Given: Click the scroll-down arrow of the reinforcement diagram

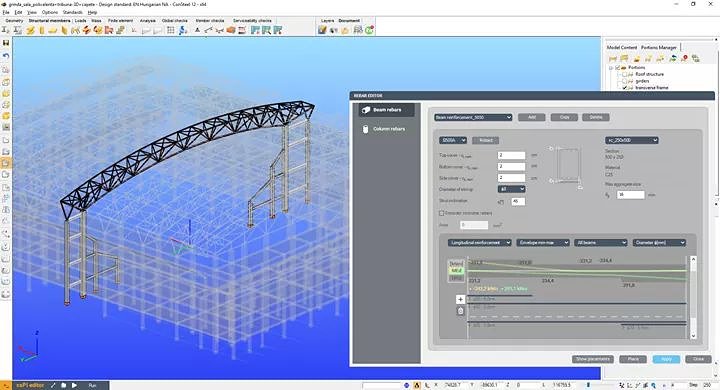Looking at the screenshot, I should tap(693, 336).
